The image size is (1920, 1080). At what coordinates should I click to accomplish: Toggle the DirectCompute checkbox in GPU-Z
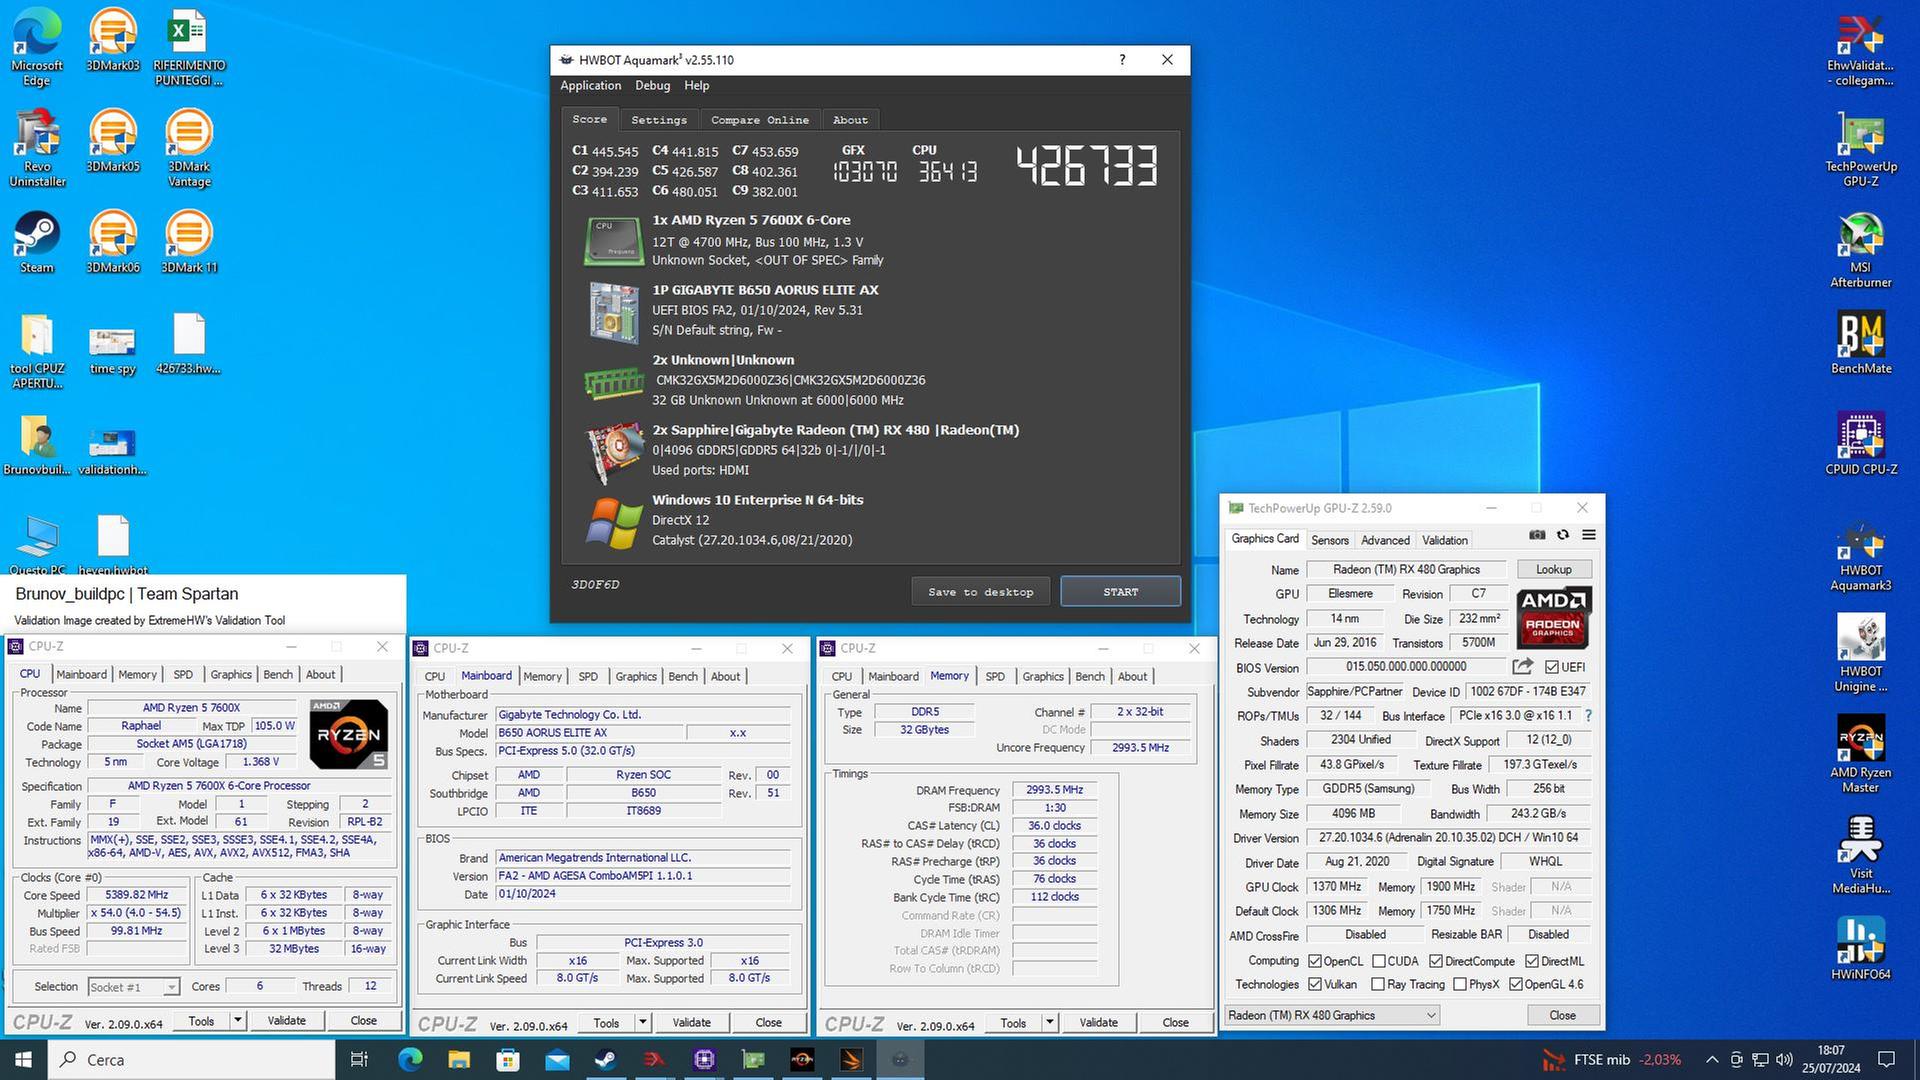tap(1436, 961)
